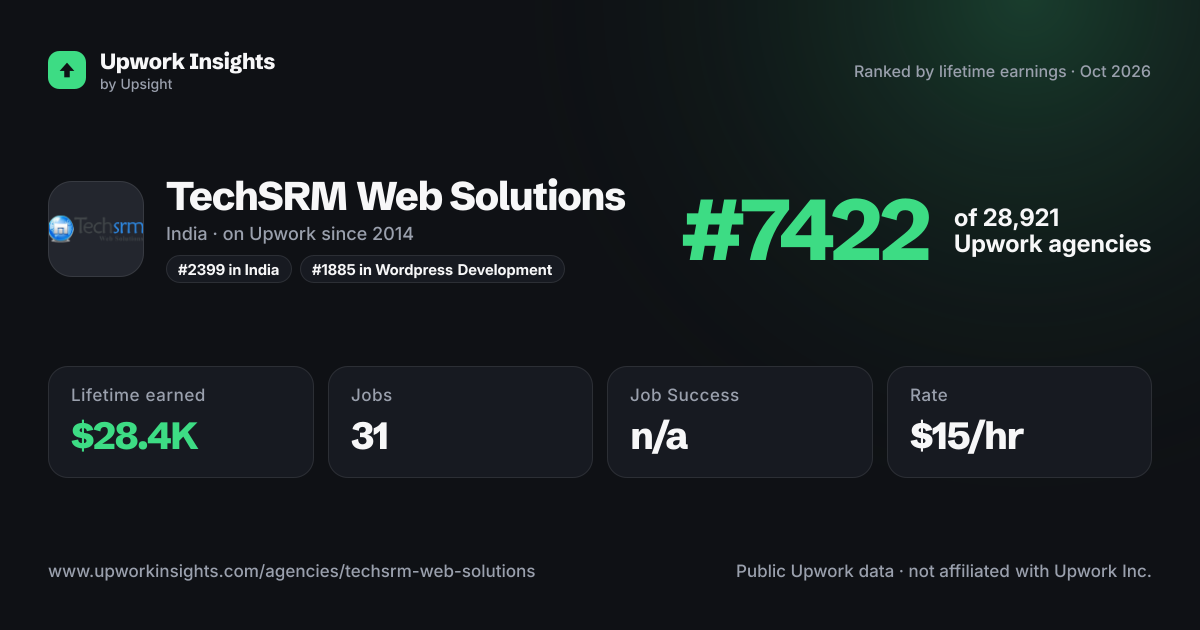Click 'of 28,921 Upwork agencies' text
Screen dimensions: 1200x630
[x=1053, y=231]
